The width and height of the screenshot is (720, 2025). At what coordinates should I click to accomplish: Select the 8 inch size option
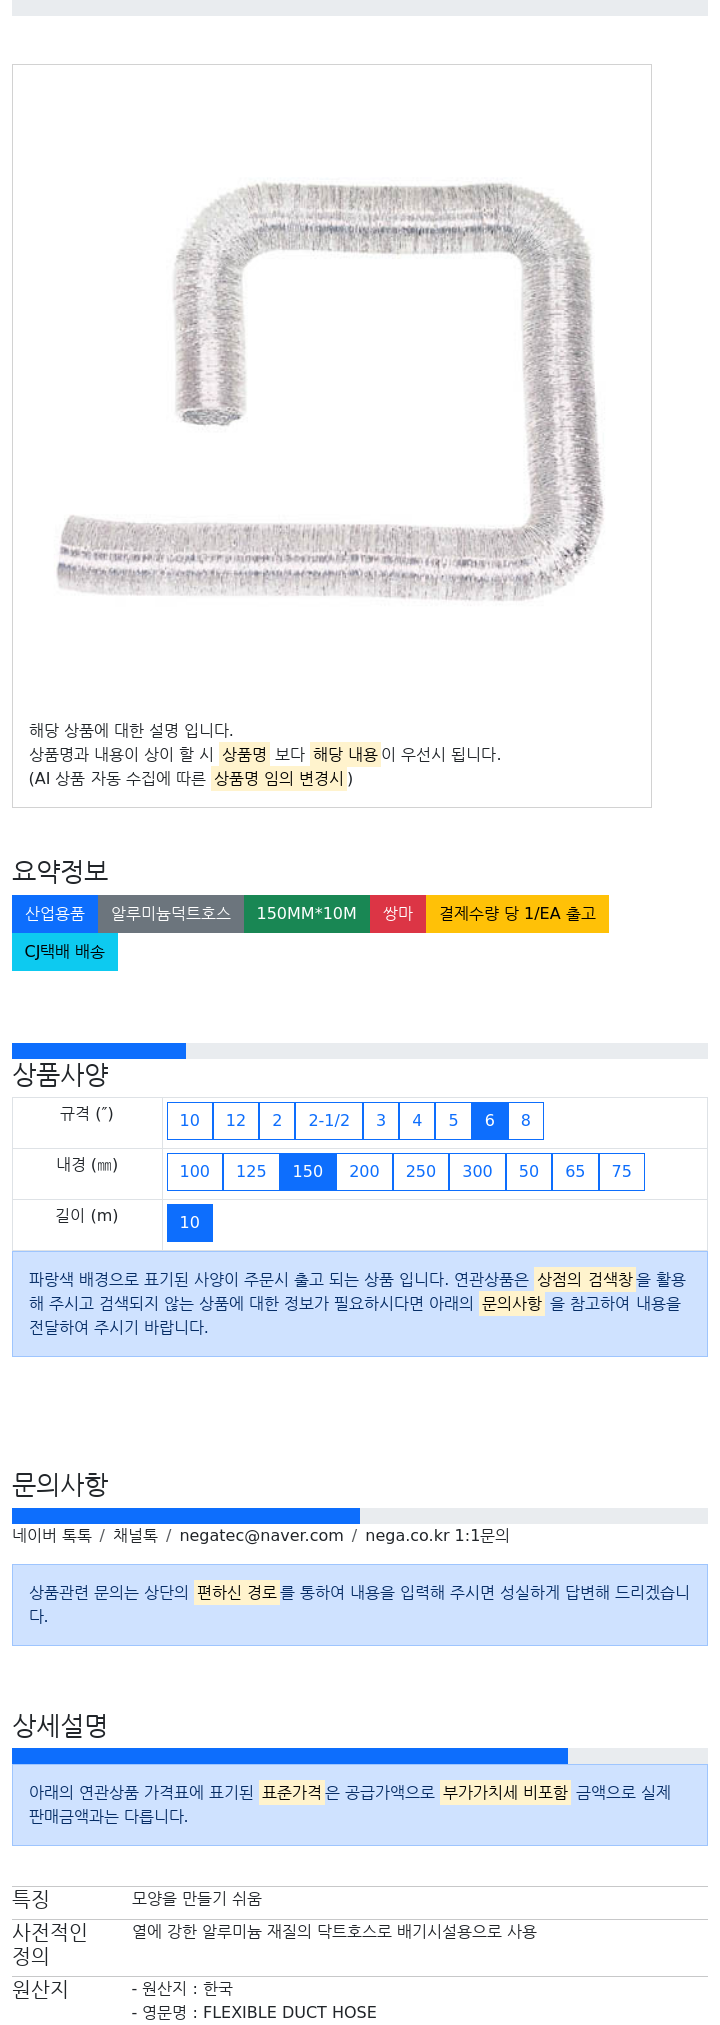click(526, 1121)
